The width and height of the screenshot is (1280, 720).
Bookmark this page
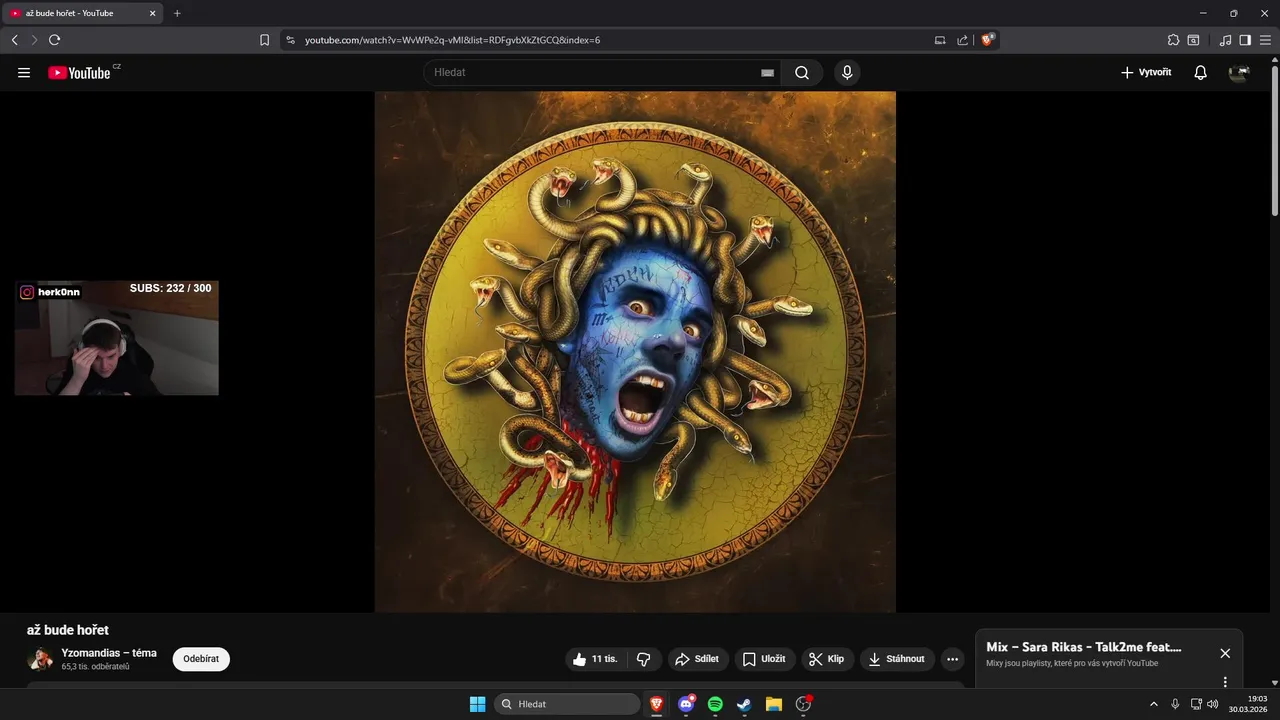264,40
